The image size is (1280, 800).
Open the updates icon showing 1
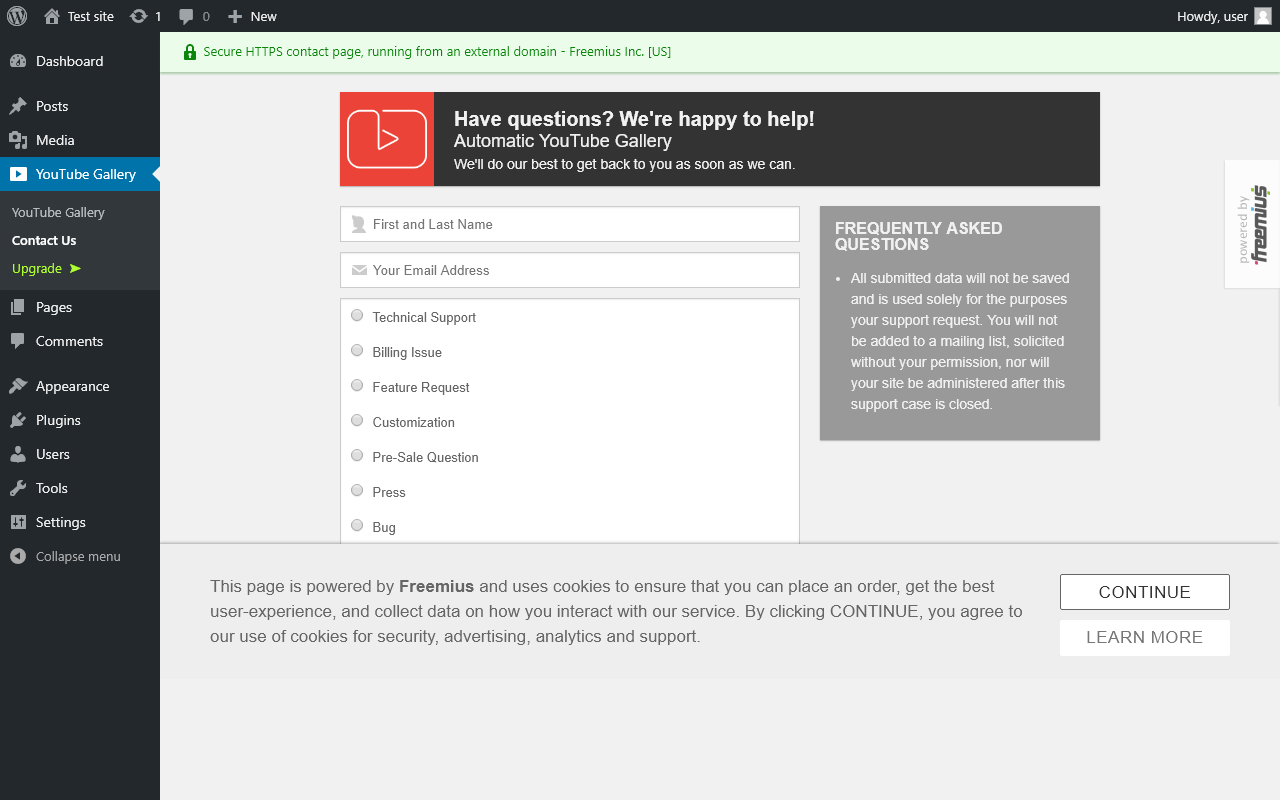click(x=139, y=16)
